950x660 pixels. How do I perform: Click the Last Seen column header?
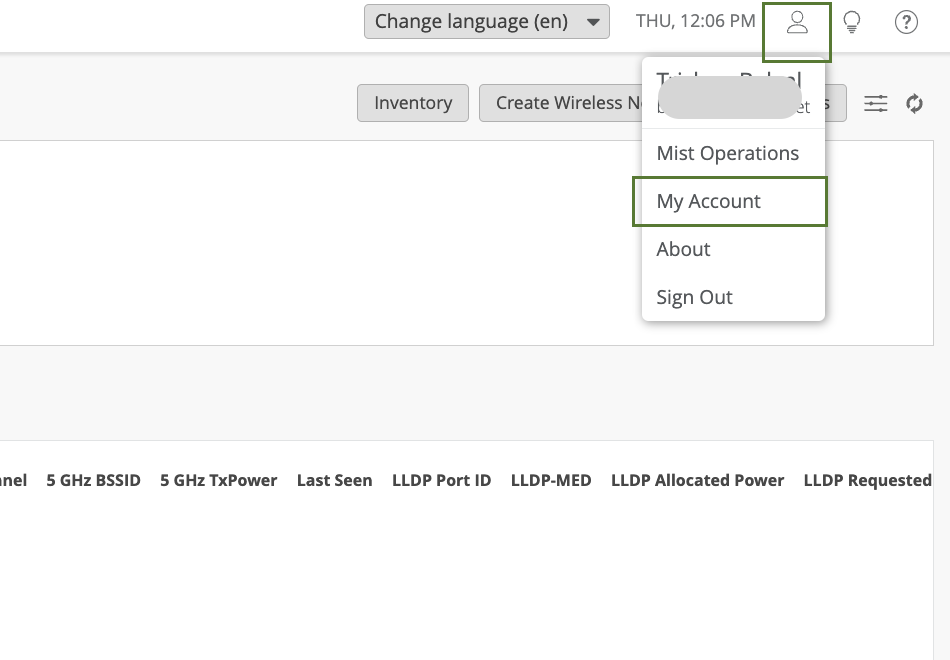pyautogui.click(x=334, y=480)
